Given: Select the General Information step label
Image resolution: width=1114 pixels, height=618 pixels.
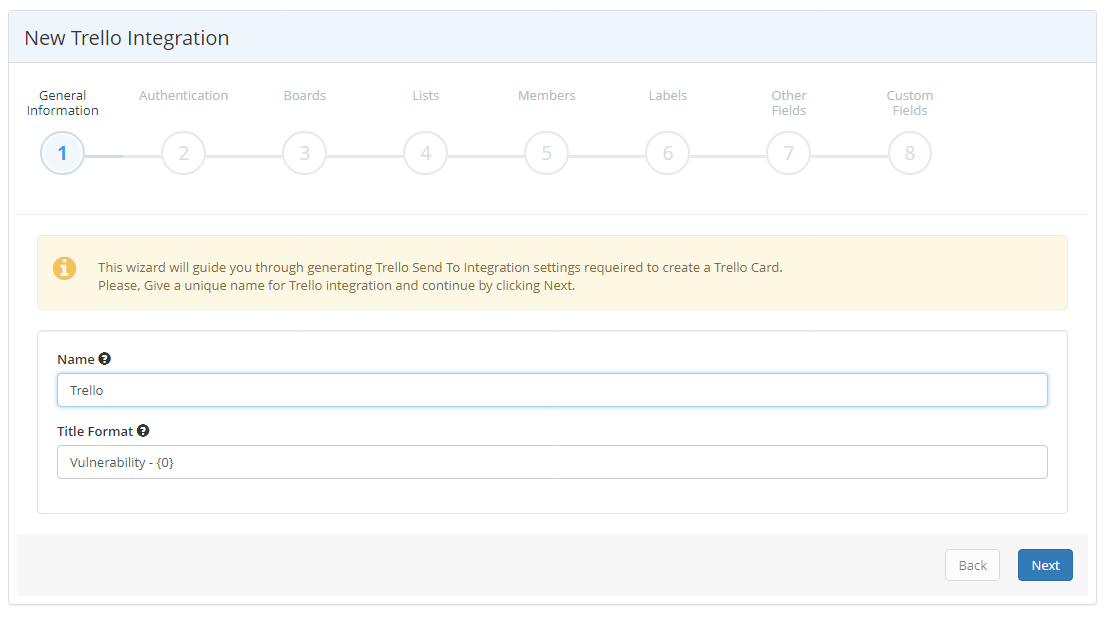Looking at the screenshot, I should 62,102.
